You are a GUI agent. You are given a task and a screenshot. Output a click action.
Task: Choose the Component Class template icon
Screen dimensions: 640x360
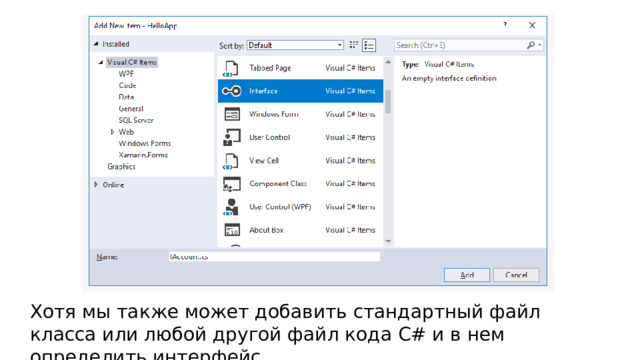tap(231, 184)
